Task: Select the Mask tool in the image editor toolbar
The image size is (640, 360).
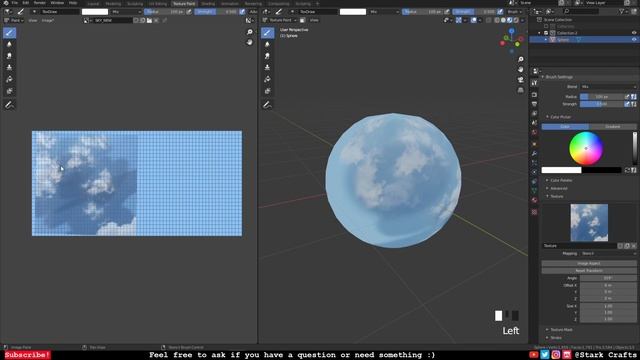Action: pos(9,91)
